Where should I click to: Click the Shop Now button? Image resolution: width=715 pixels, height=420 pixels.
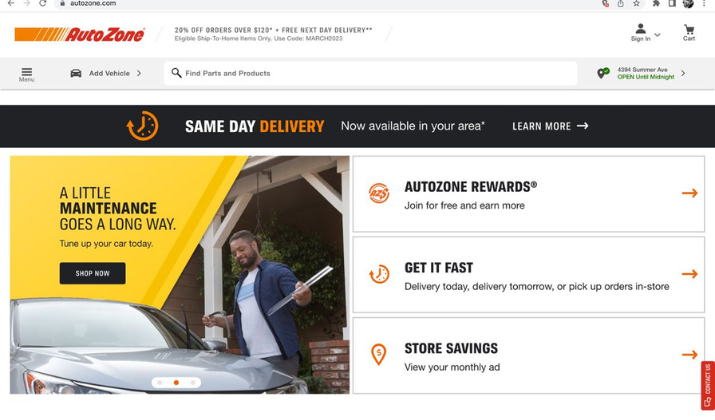[x=93, y=273]
